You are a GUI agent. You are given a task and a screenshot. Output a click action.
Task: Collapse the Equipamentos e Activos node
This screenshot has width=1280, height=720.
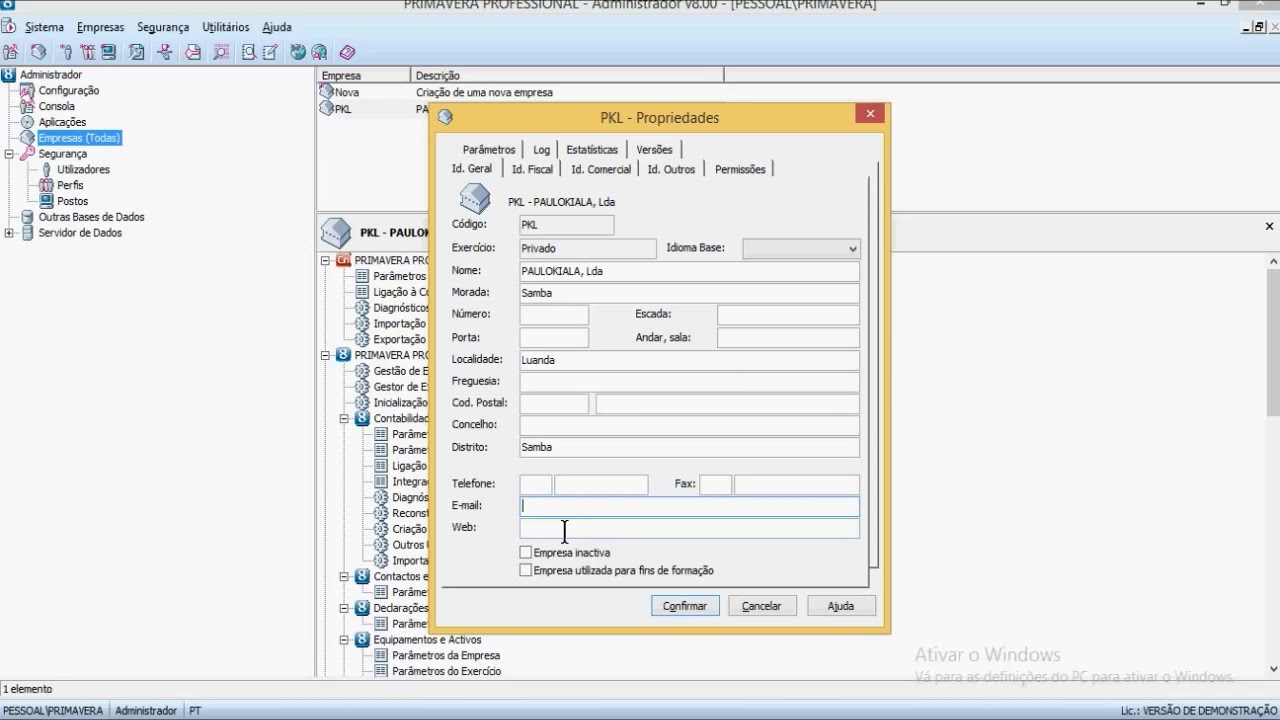[344, 640]
